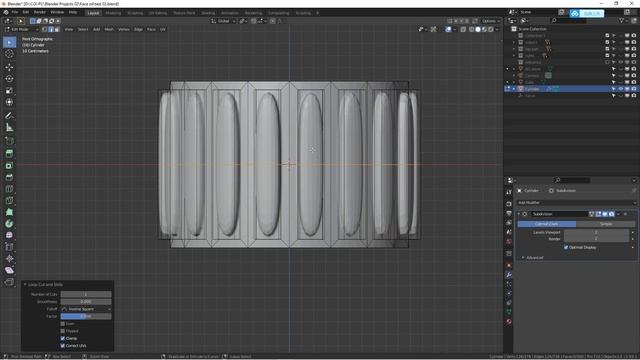Viewport: 640px width, 360px height.
Task: Collapse the Loop Cut and Slide panel
Action: pos(25,284)
